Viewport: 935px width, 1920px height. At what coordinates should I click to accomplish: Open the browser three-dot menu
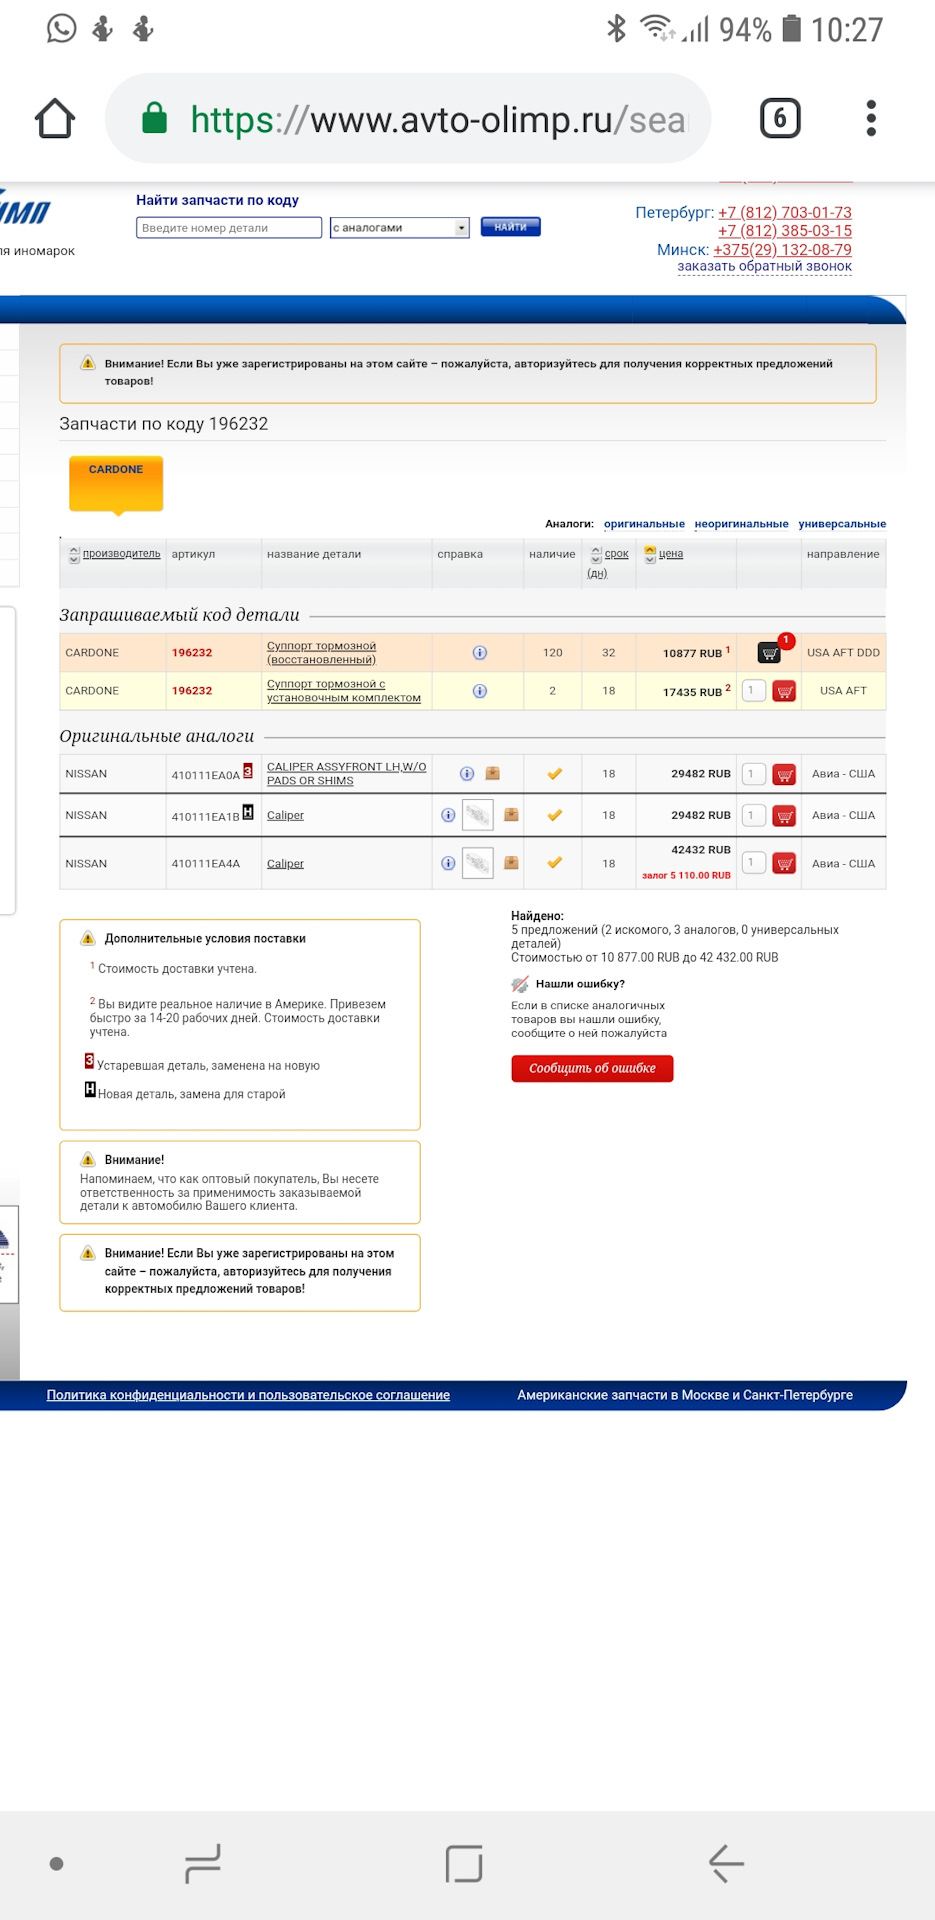(x=871, y=119)
